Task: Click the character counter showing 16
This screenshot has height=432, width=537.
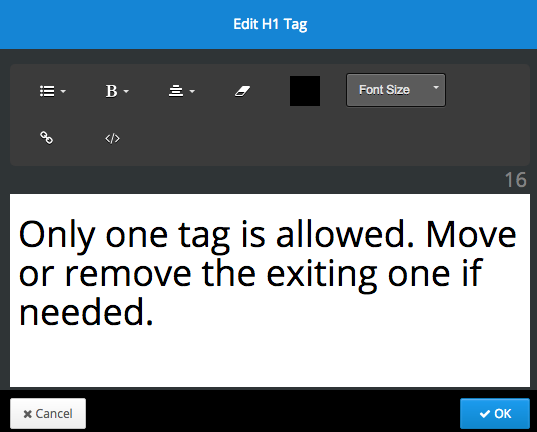Action: pyautogui.click(x=515, y=180)
